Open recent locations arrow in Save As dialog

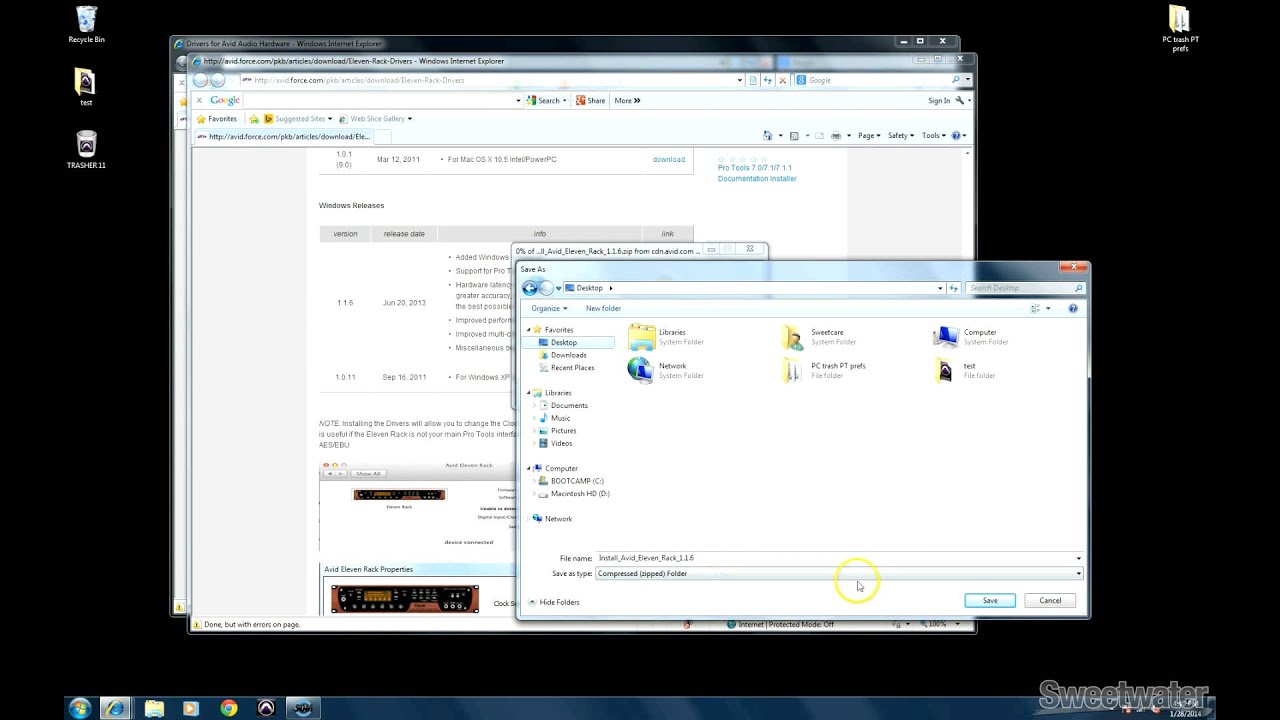[558, 288]
